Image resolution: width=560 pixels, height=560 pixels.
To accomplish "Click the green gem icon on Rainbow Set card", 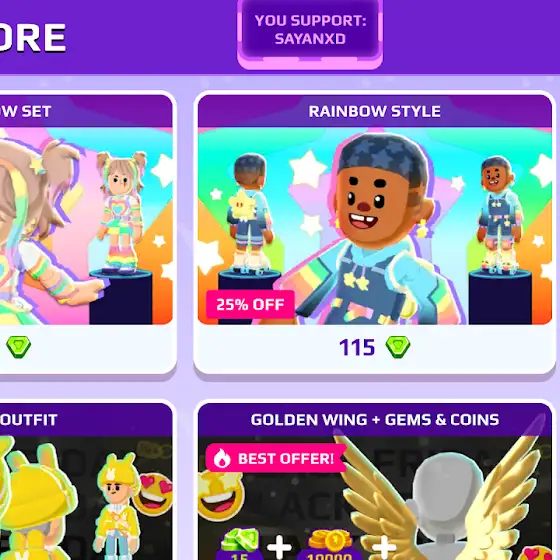I will click(x=19, y=347).
